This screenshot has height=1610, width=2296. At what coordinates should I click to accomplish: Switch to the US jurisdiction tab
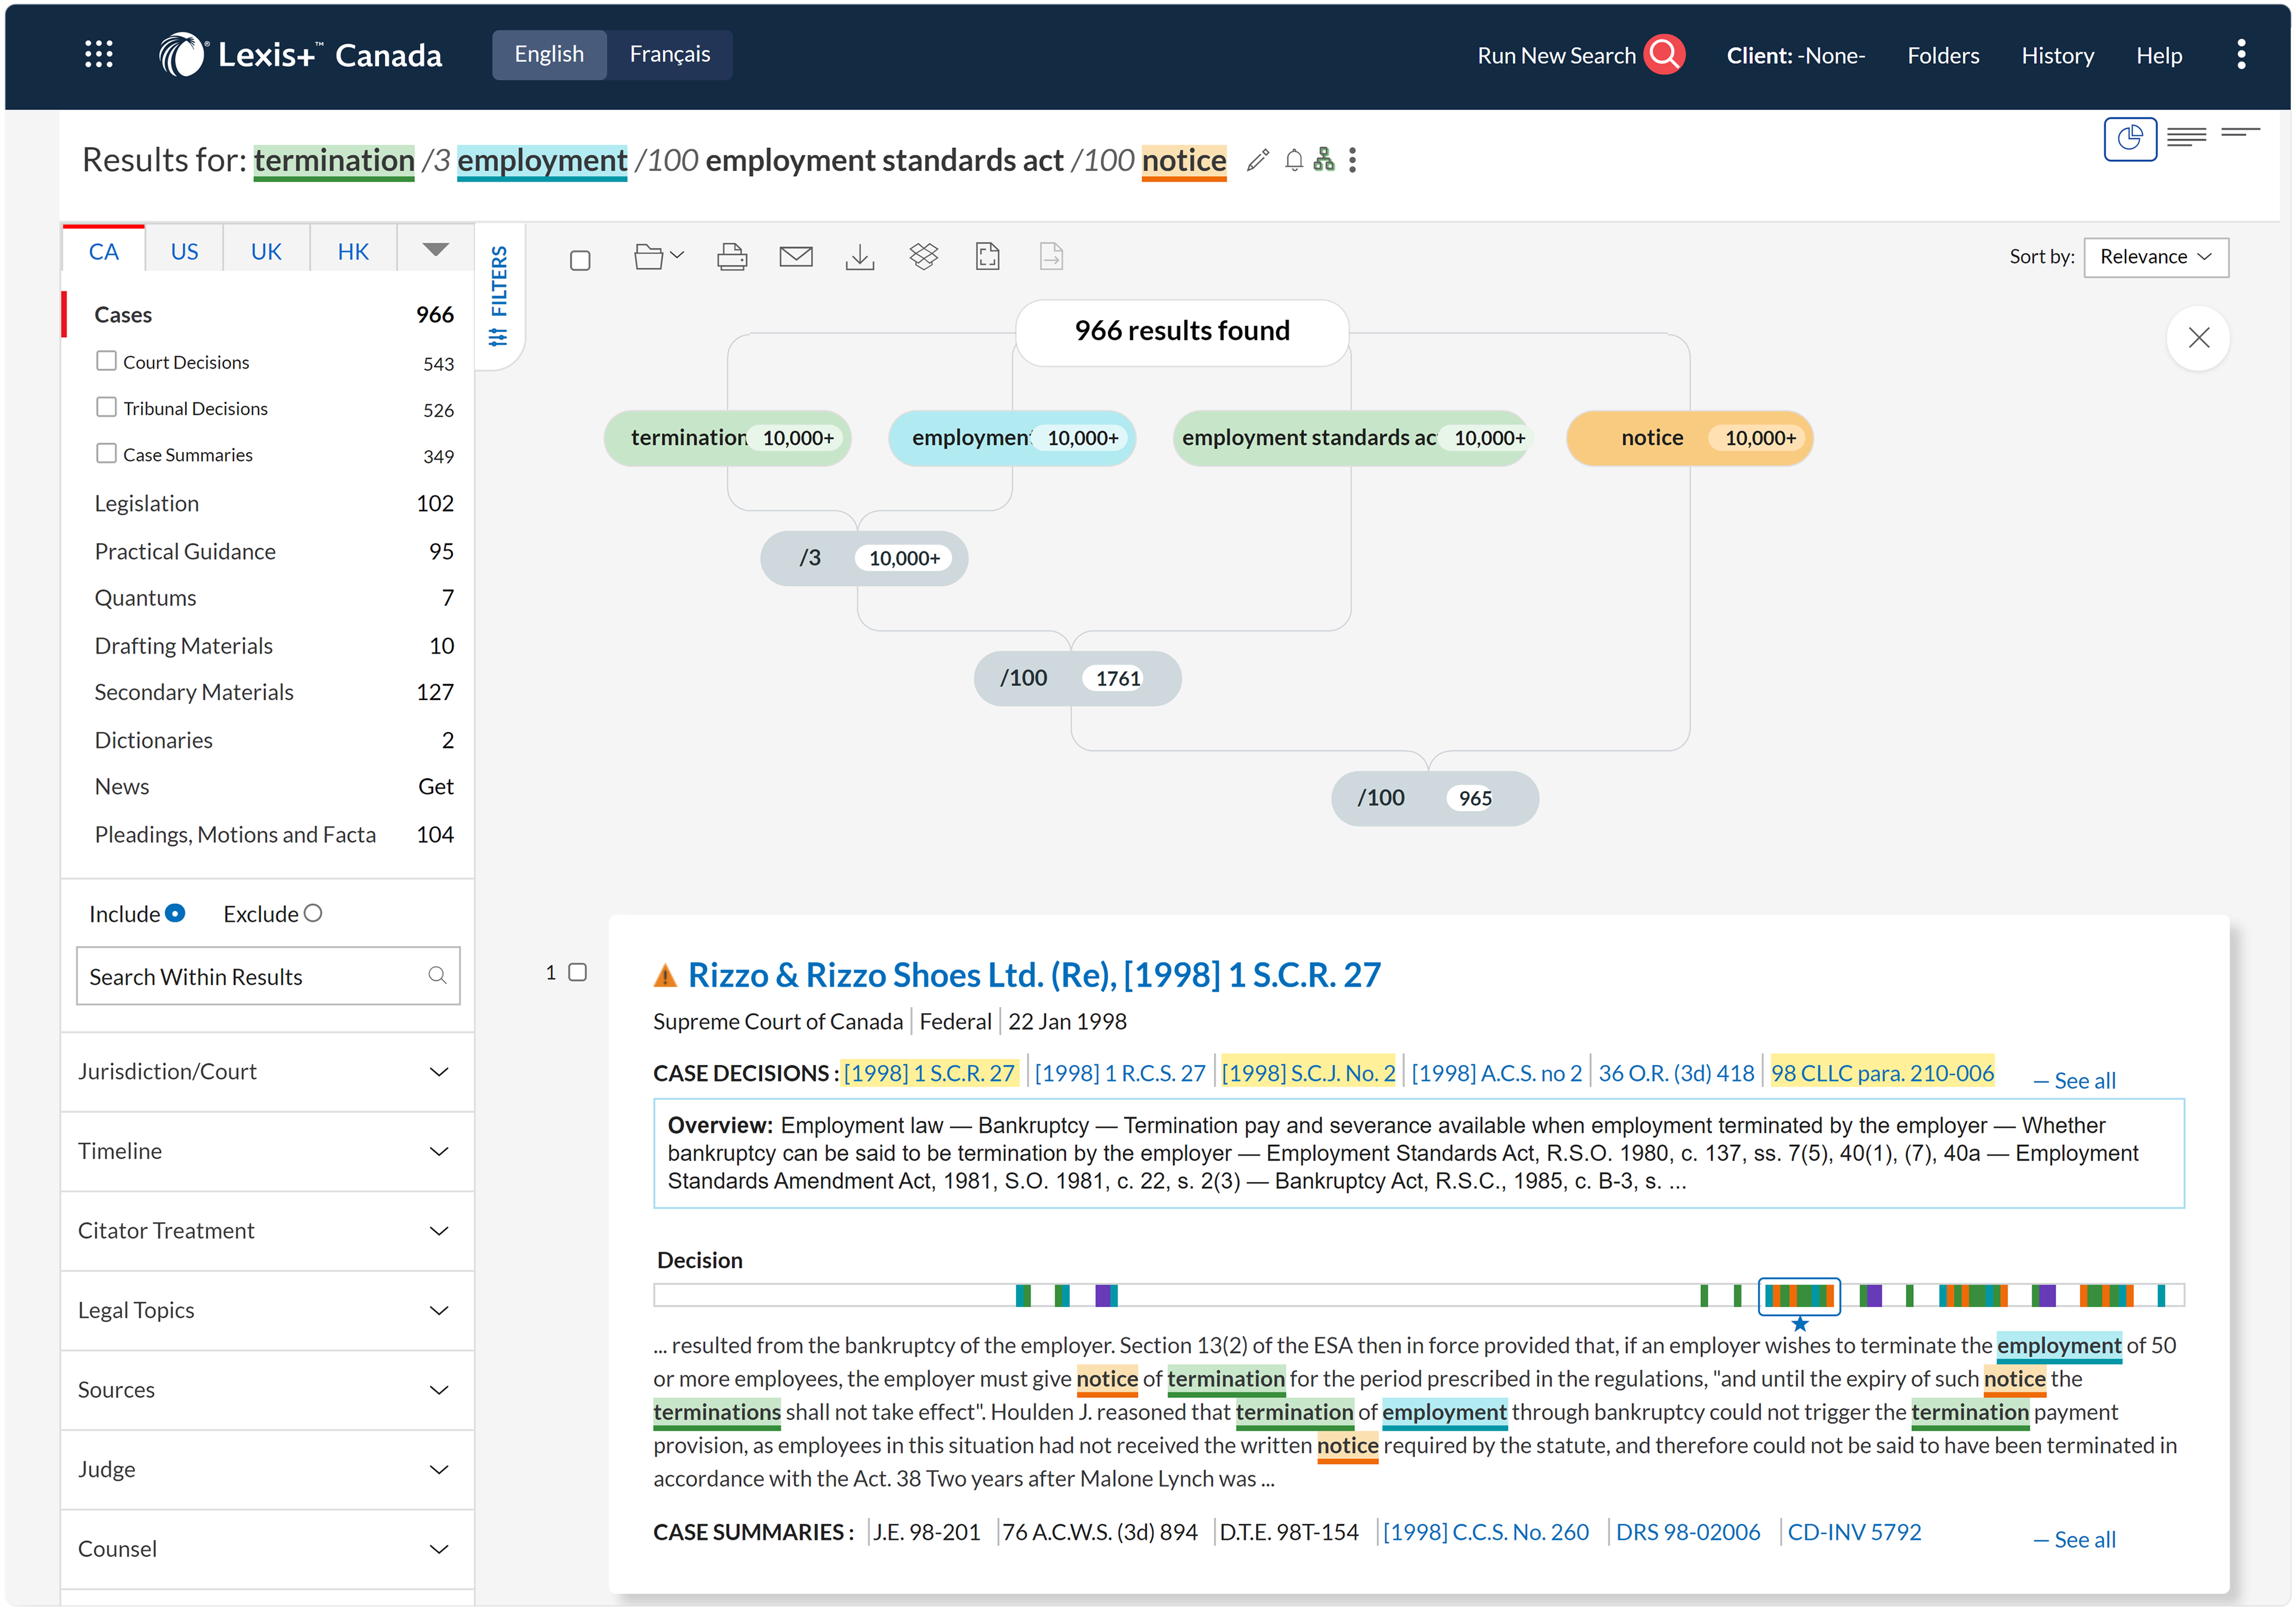184,251
